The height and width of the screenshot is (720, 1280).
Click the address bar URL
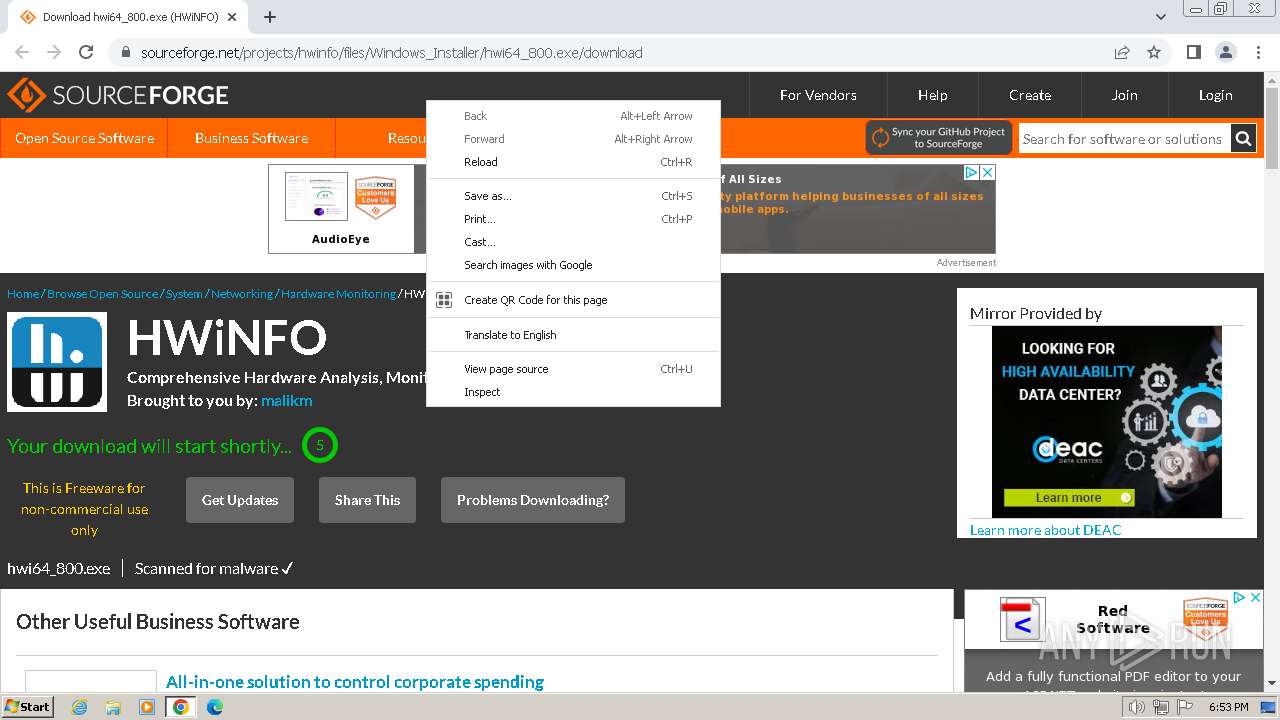point(391,52)
